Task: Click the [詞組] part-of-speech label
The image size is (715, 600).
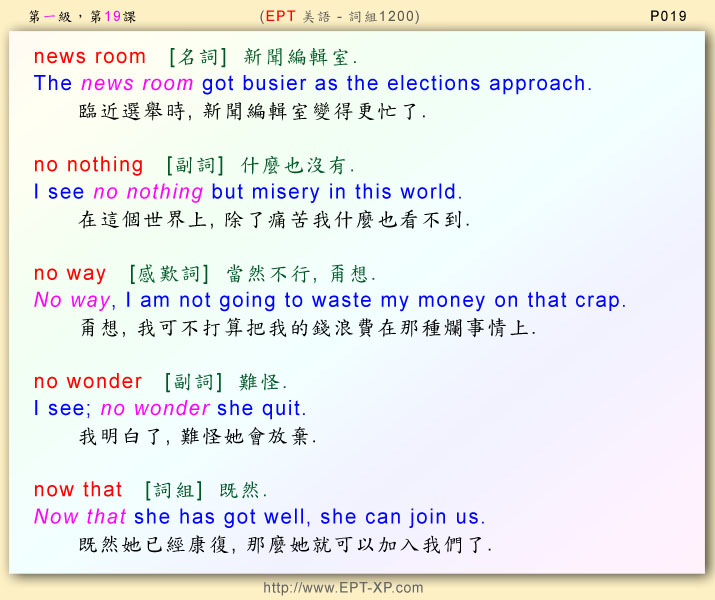Action: coord(174,490)
